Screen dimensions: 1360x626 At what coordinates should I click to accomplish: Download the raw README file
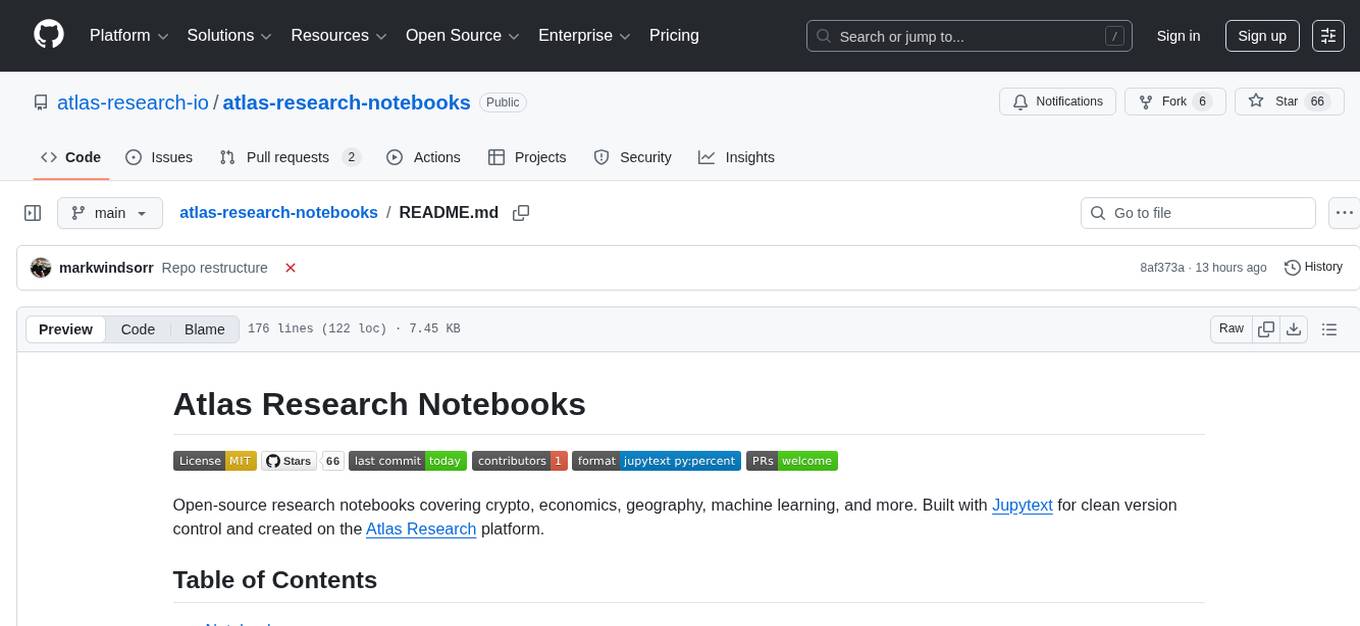(x=1294, y=328)
